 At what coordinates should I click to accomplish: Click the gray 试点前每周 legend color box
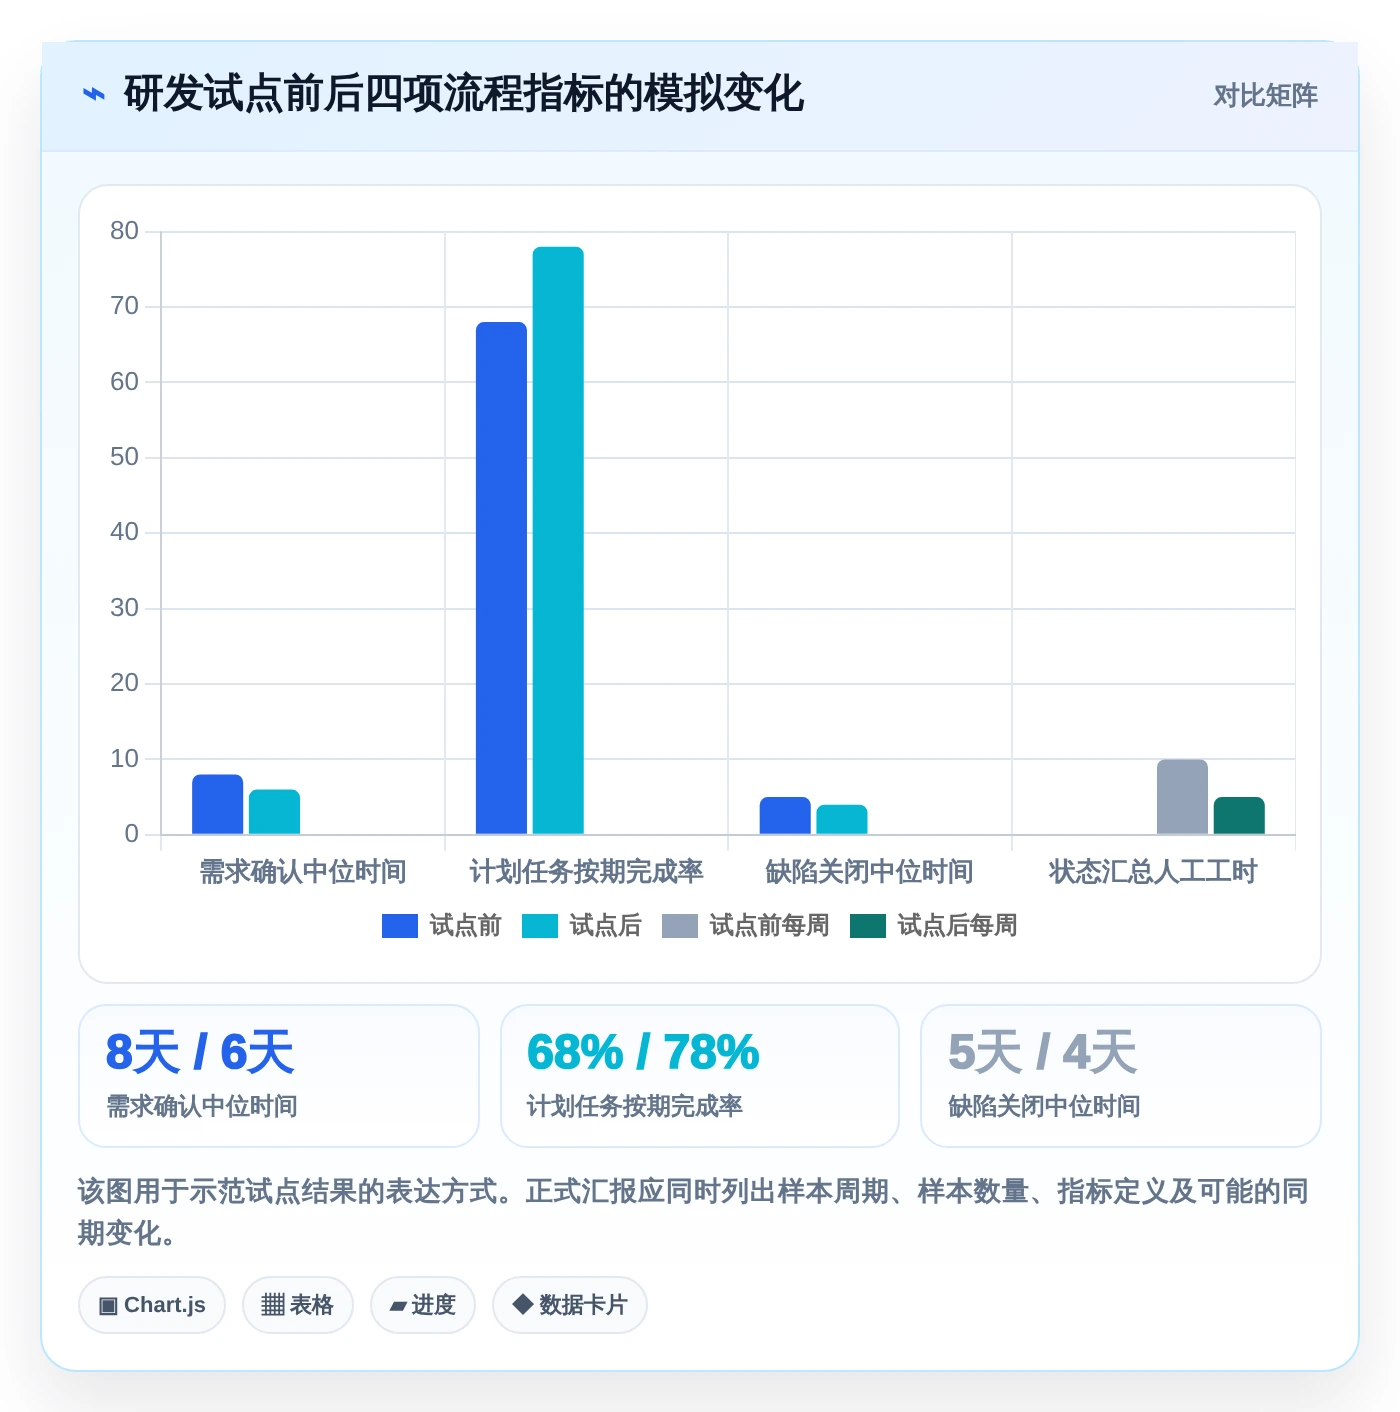point(680,926)
